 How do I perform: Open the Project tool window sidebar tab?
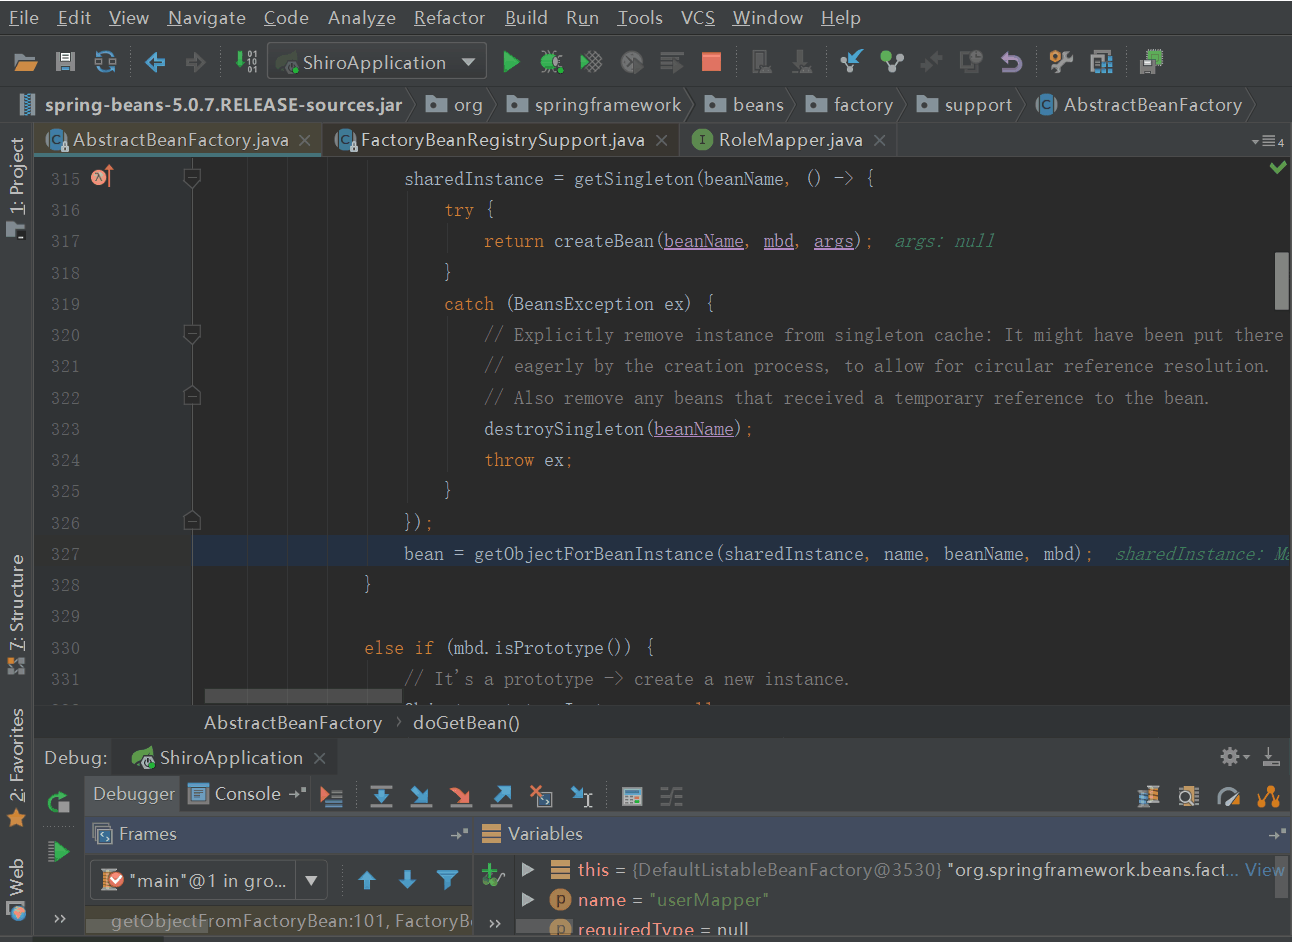click(16, 187)
